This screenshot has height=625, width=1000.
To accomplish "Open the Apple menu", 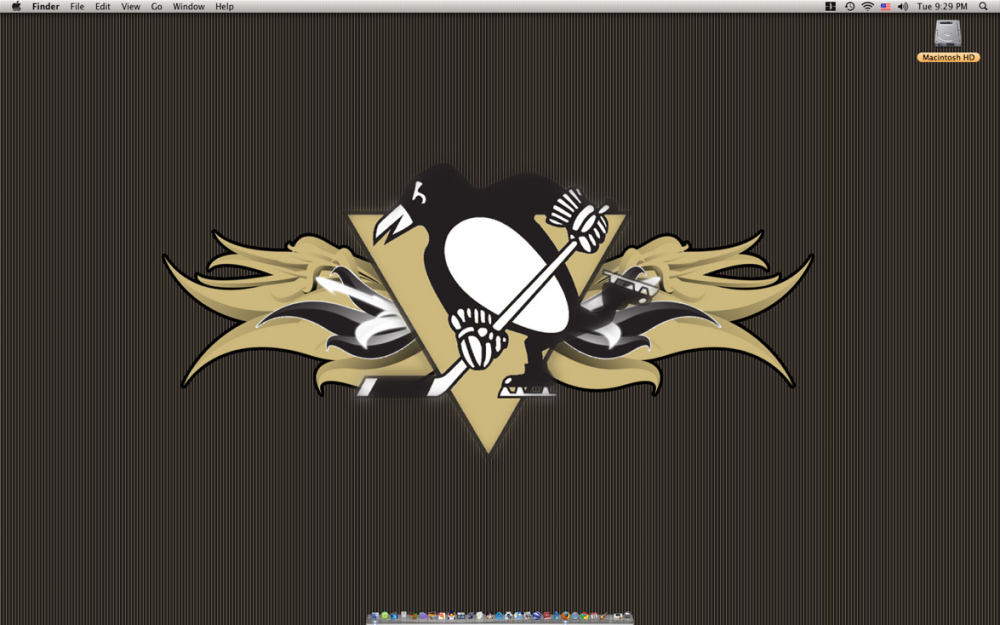I will pos(16,6).
